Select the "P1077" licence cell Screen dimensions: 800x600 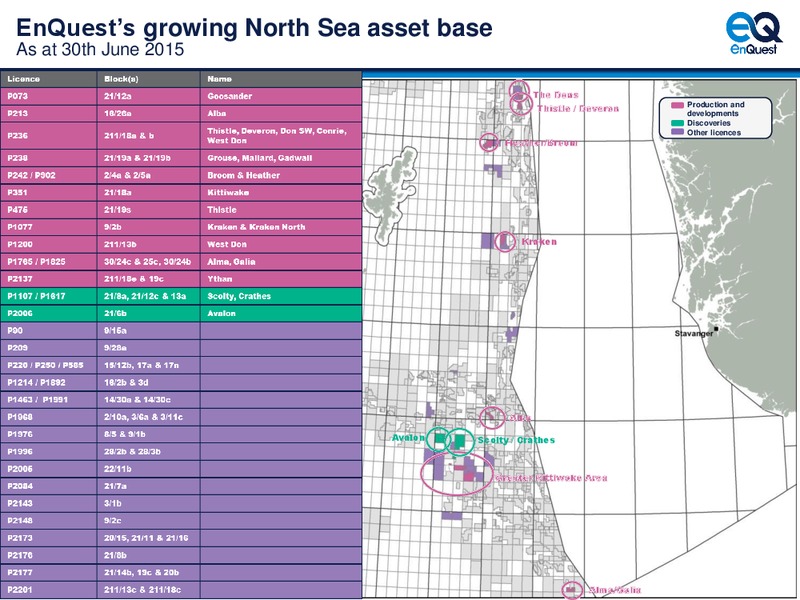pos(48,227)
